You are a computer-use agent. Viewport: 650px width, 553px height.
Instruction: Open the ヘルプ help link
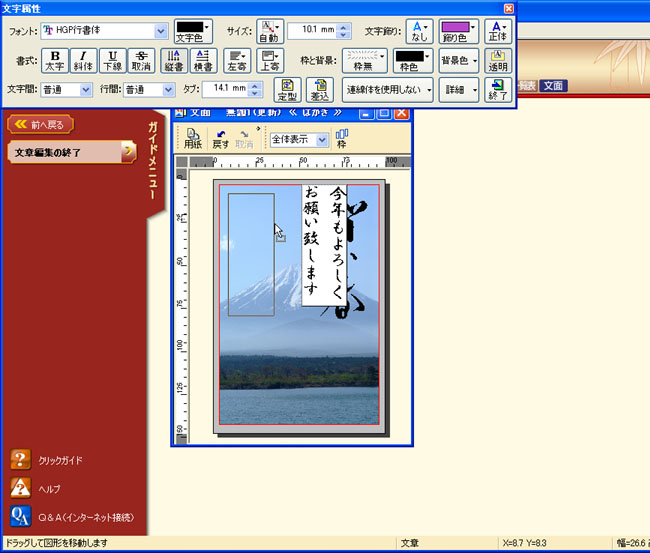tap(49, 488)
